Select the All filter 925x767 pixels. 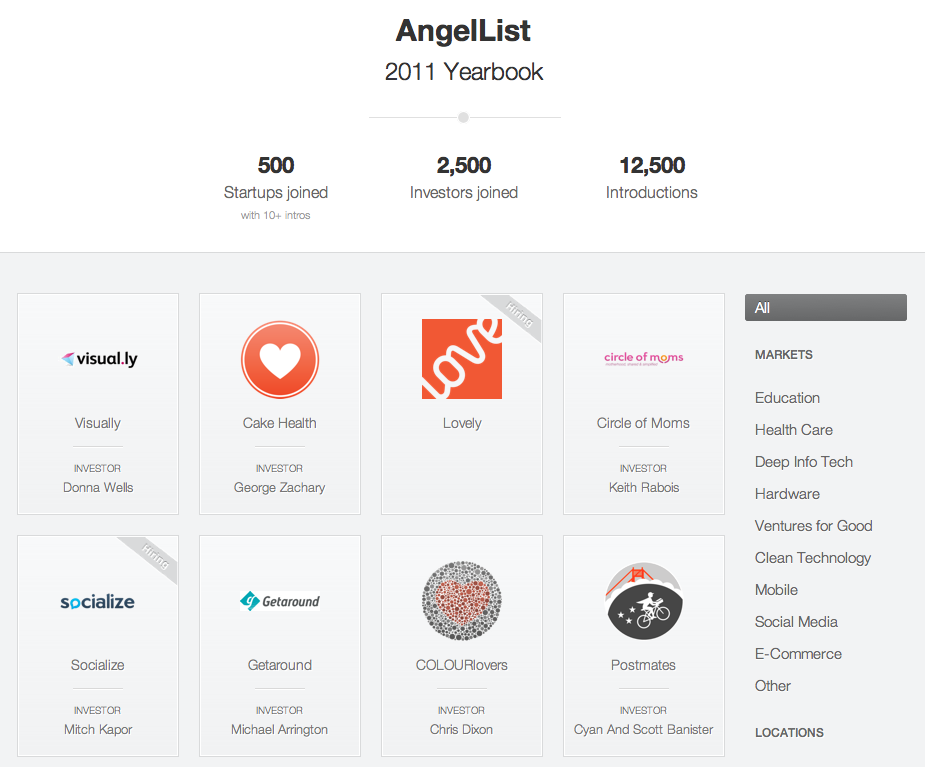(825, 308)
